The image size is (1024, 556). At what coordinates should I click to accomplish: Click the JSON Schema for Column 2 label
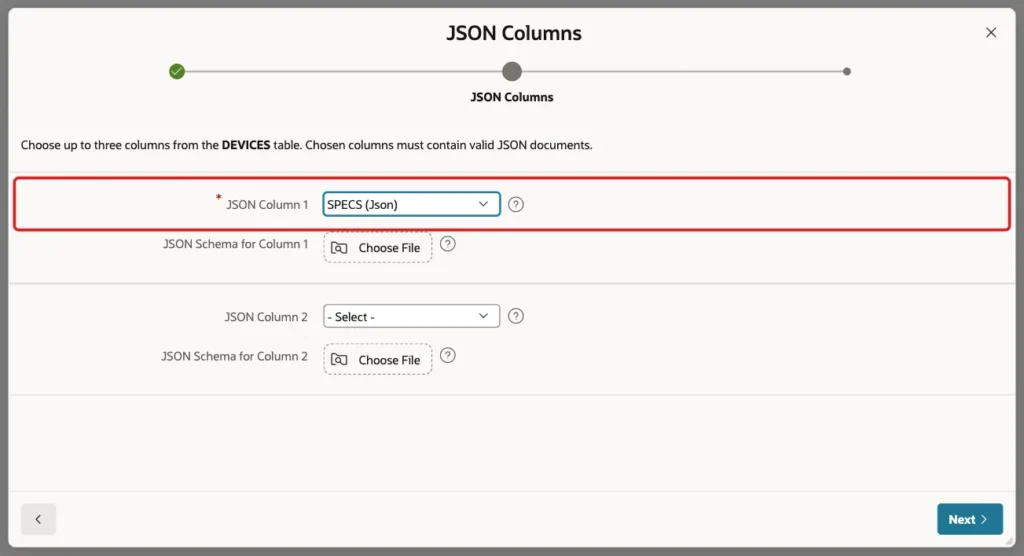pos(234,356)
